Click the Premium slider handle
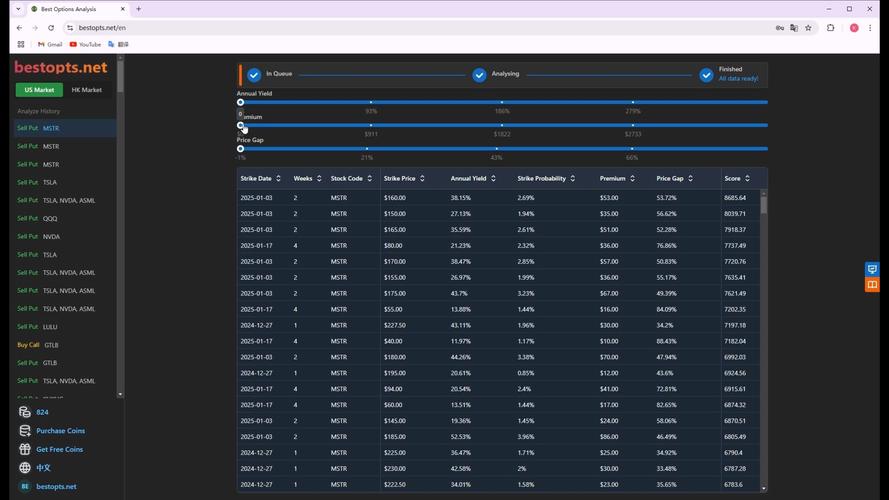This screenshot has width=889, height=500. [x=240, y=125]
